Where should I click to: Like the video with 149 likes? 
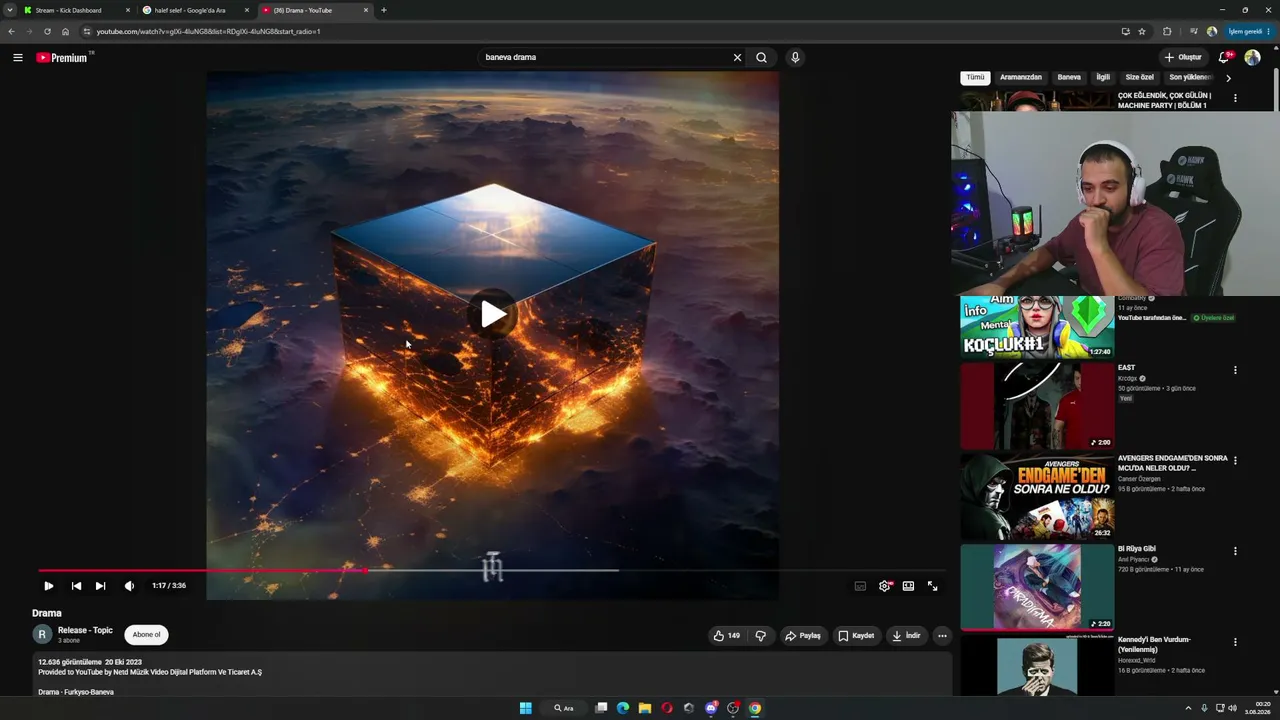tap(727, 635)
